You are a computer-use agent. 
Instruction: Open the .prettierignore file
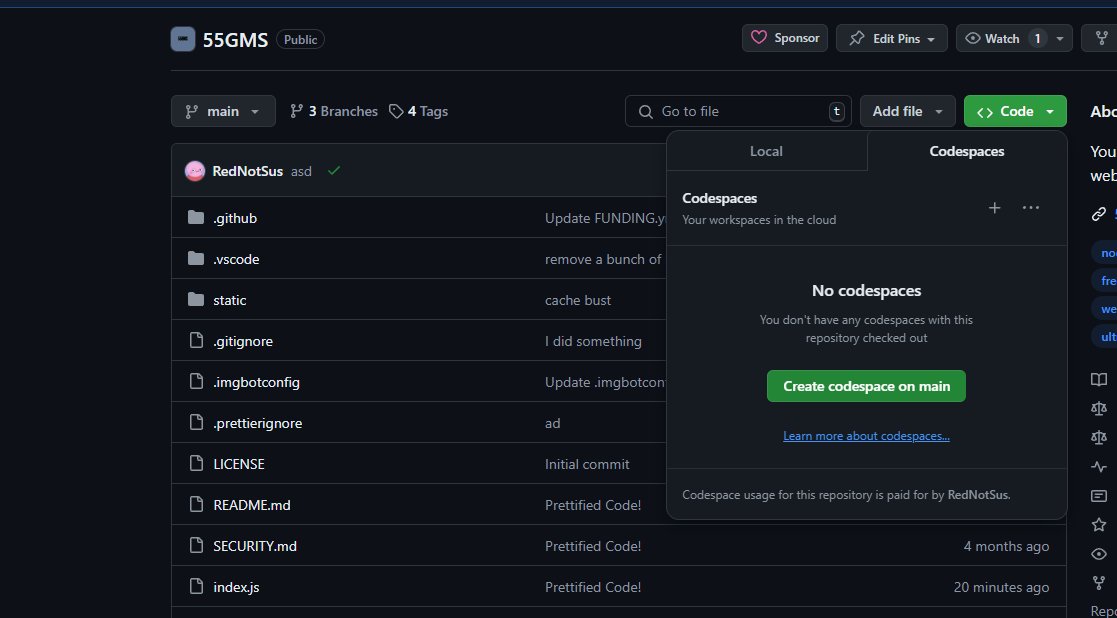tap(258, 424)
